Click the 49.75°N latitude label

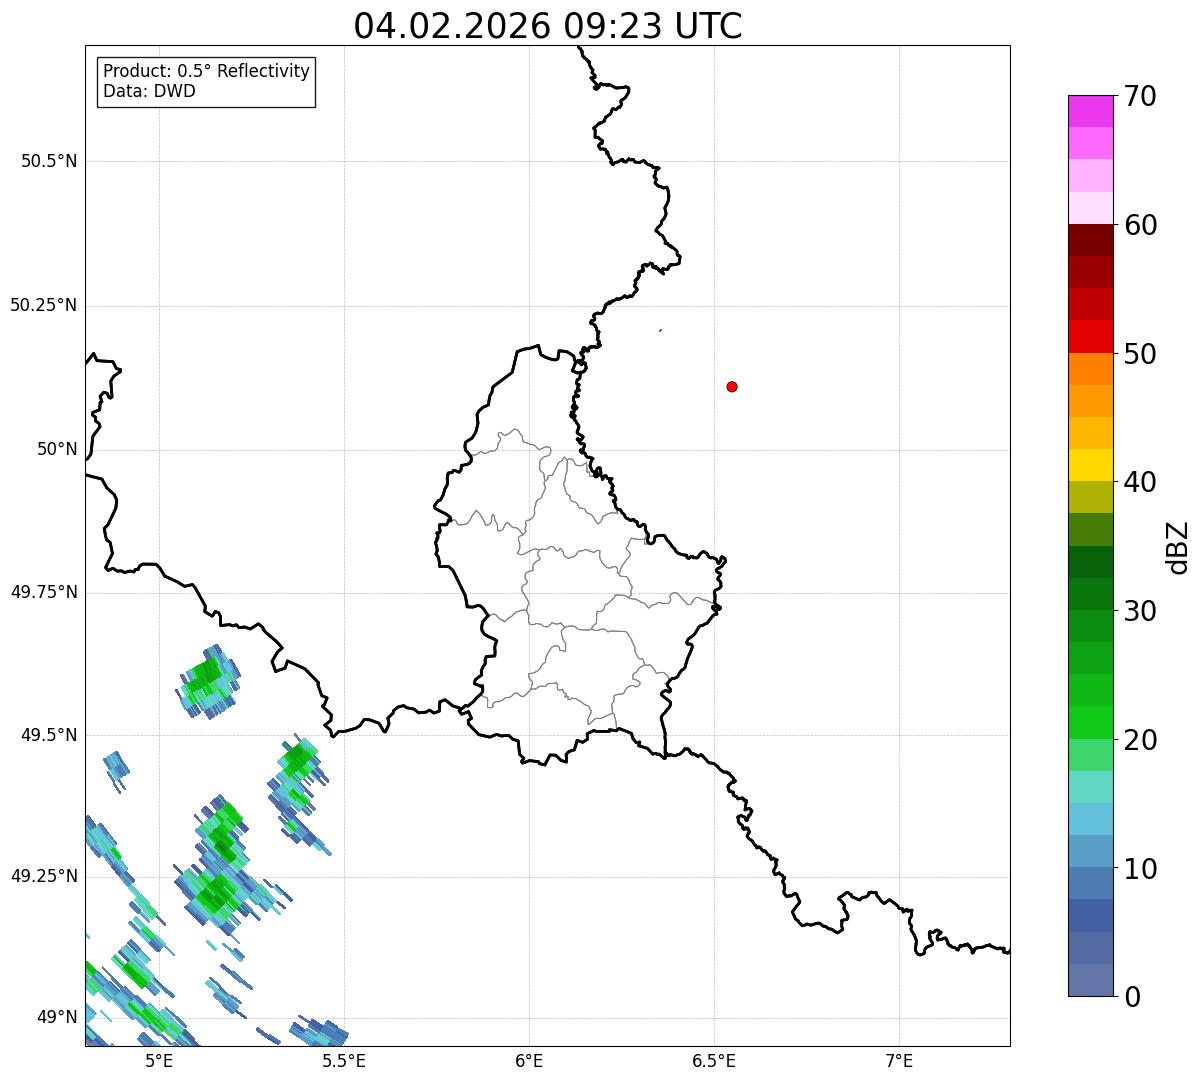pos(44,592)
